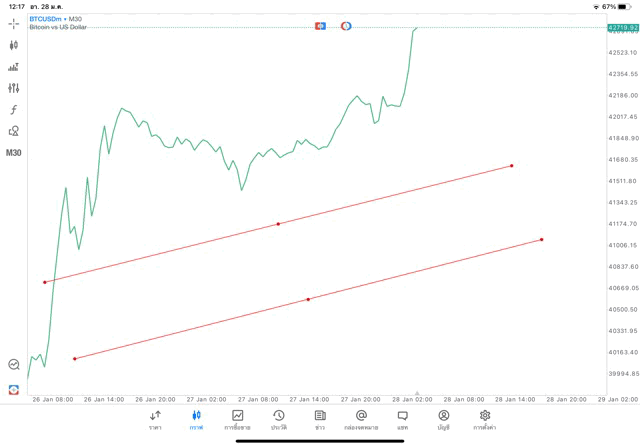Select the upper red trendline's middle anchor point
This screenshot has width=640, height=447.
coord(278,224)
